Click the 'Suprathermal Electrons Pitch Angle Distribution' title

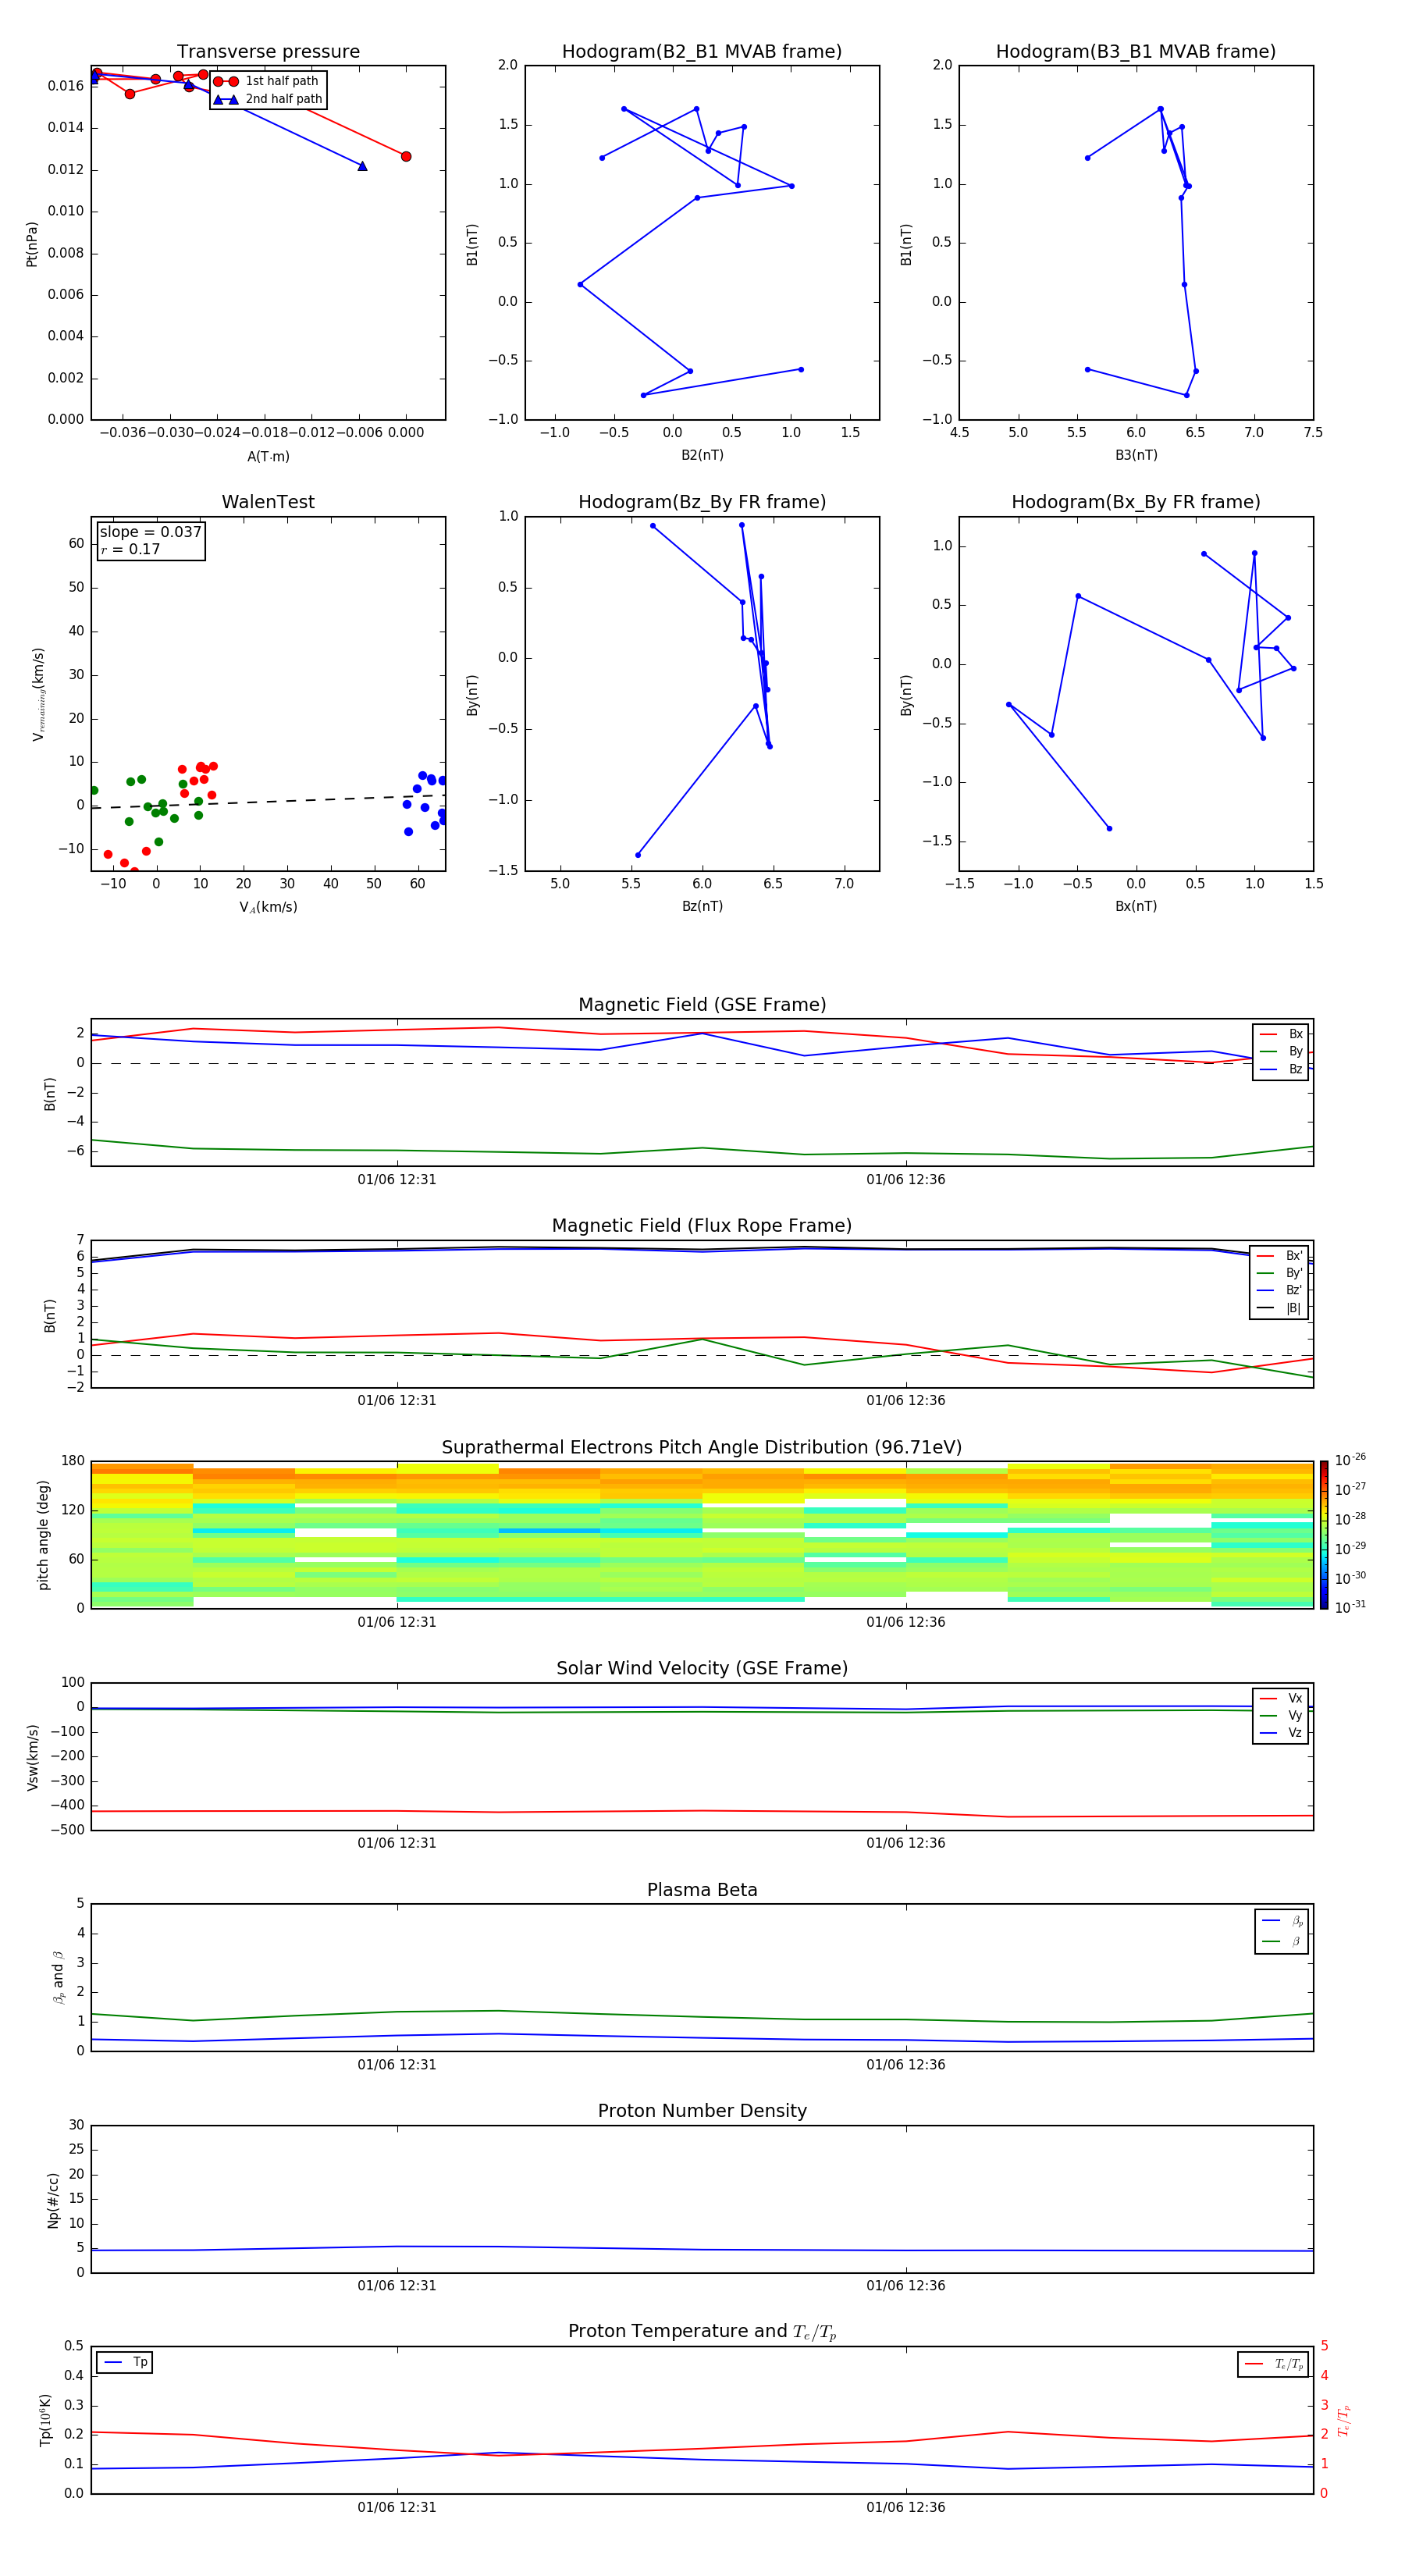click(x=702, y=1448)
